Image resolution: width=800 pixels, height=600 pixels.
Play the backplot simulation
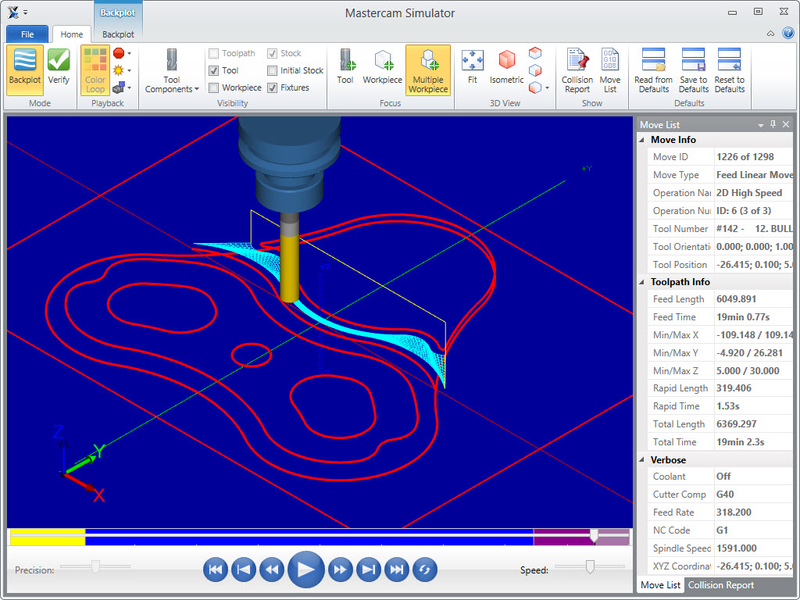pyautogui.click(x=306, y=569)
